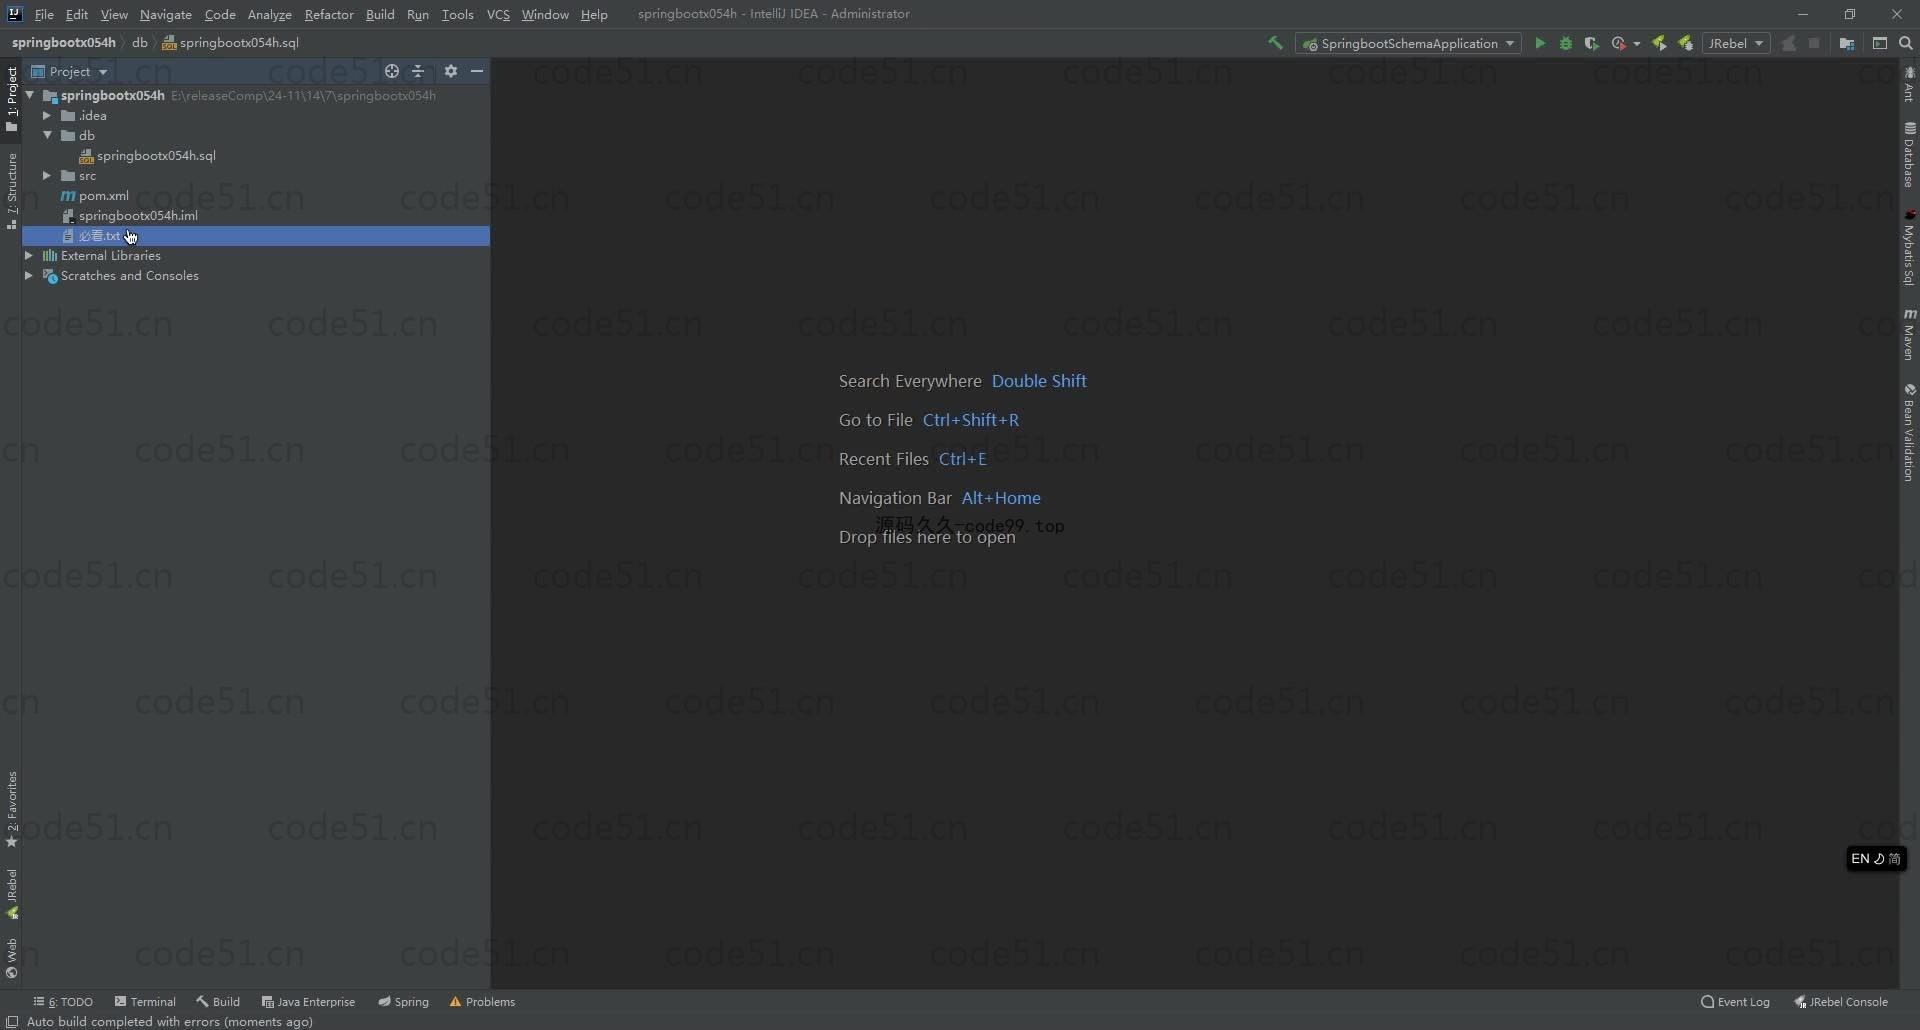The height and width of the screenshot is (1030, 1920).
Task: Start debugging with the bug icon
Action: click(1566, 43)
